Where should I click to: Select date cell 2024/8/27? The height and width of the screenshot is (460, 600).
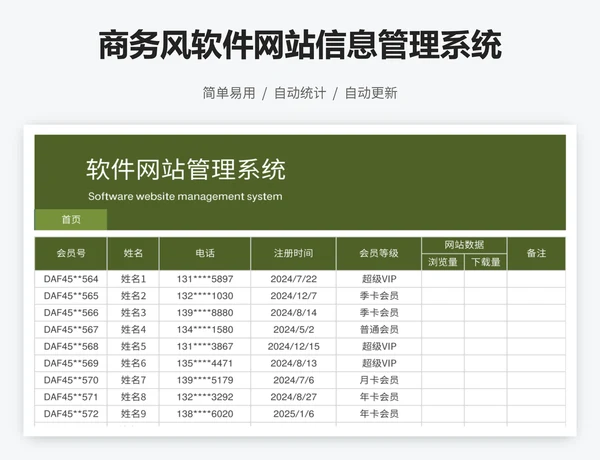pyautogui.click(x=293, y=397)
